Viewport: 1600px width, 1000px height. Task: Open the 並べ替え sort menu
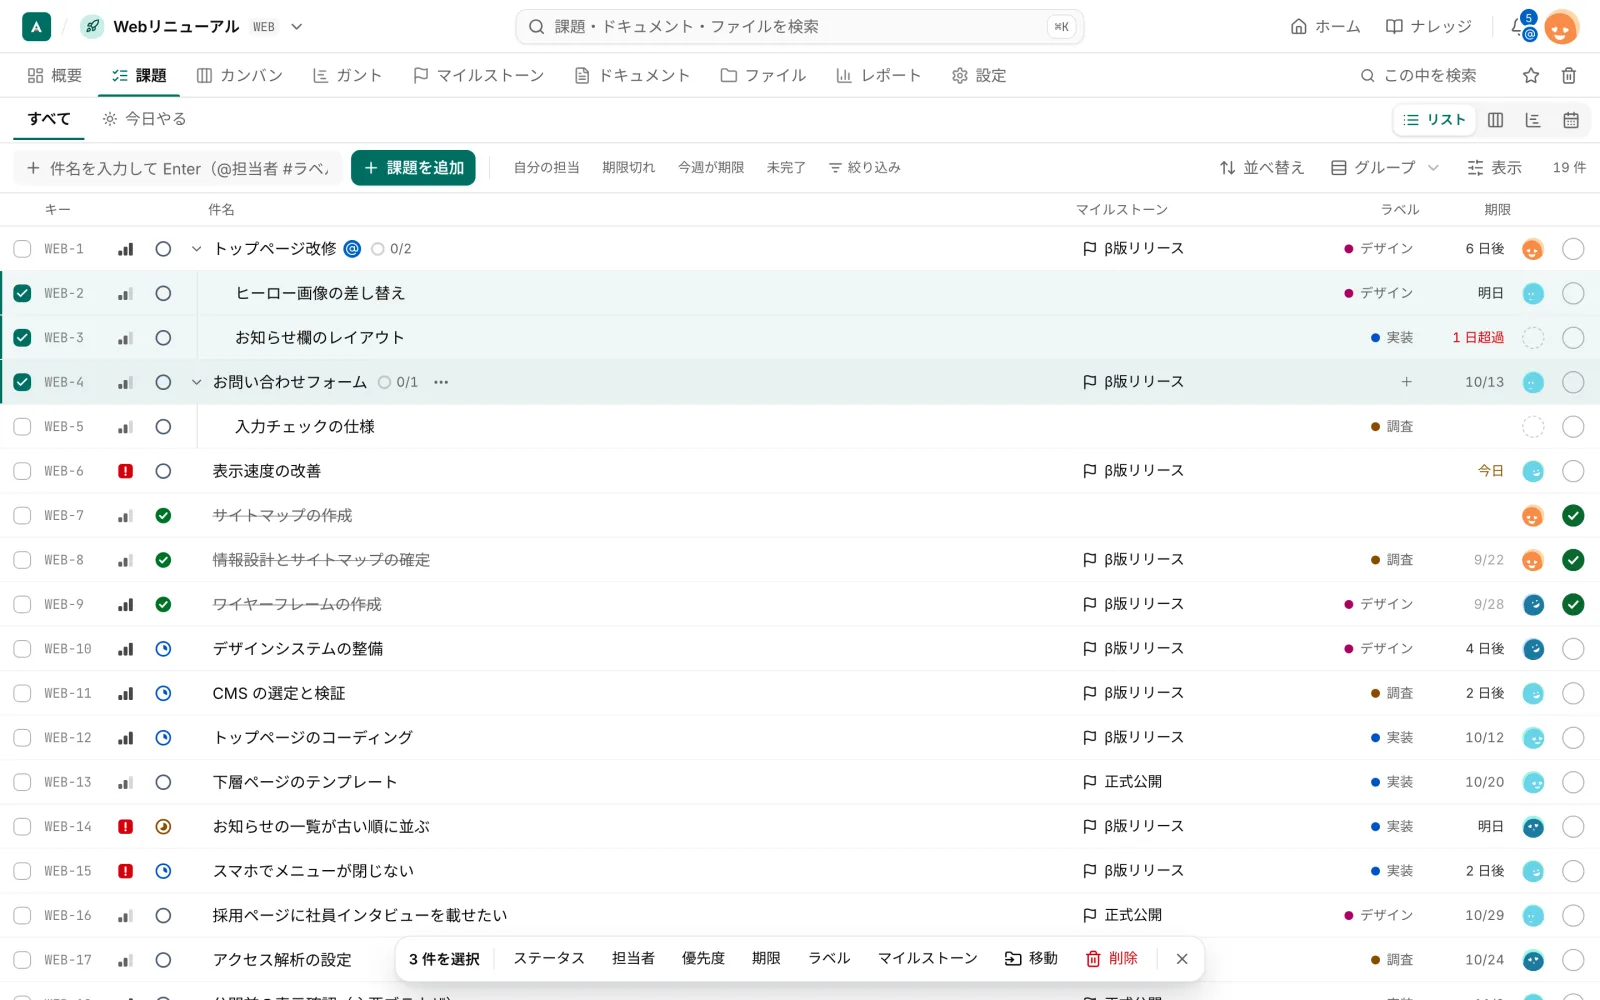(x=1262, y=168)
